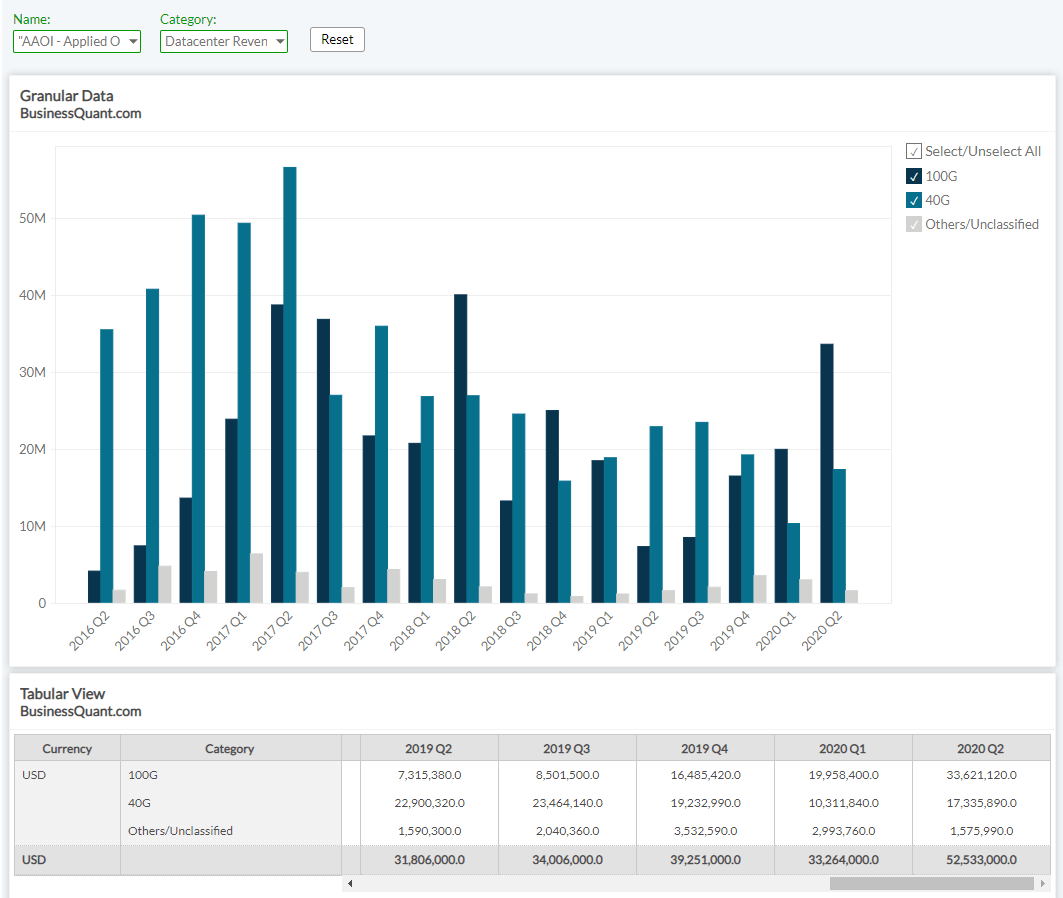Screen dimensions: 1063x898
Task: Click the 40G row label in table
Action: (138, 803)
